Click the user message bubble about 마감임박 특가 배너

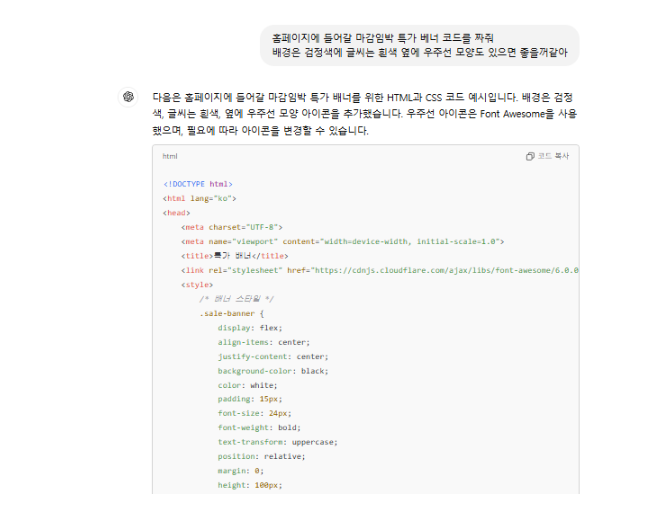coord(420,45)
